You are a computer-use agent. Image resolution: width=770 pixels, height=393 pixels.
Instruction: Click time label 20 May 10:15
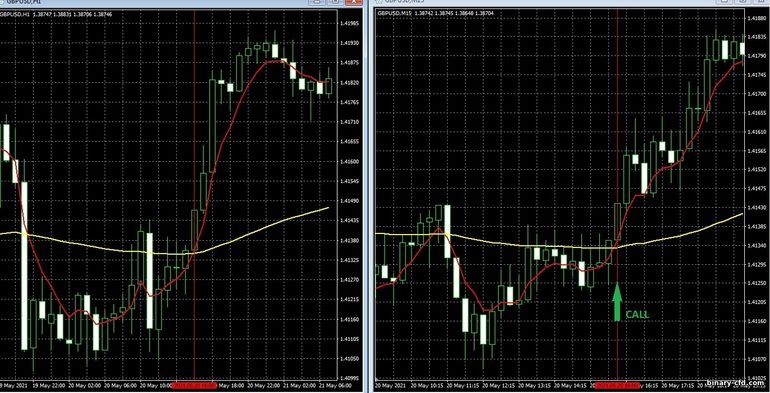427,386
